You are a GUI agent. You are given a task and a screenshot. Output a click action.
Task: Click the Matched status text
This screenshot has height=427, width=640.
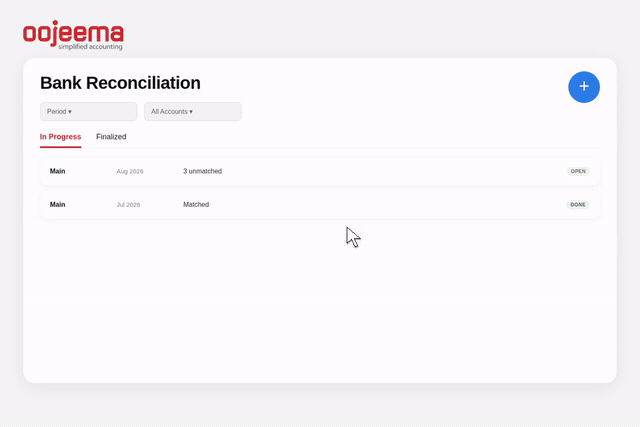tap(196, 205)
